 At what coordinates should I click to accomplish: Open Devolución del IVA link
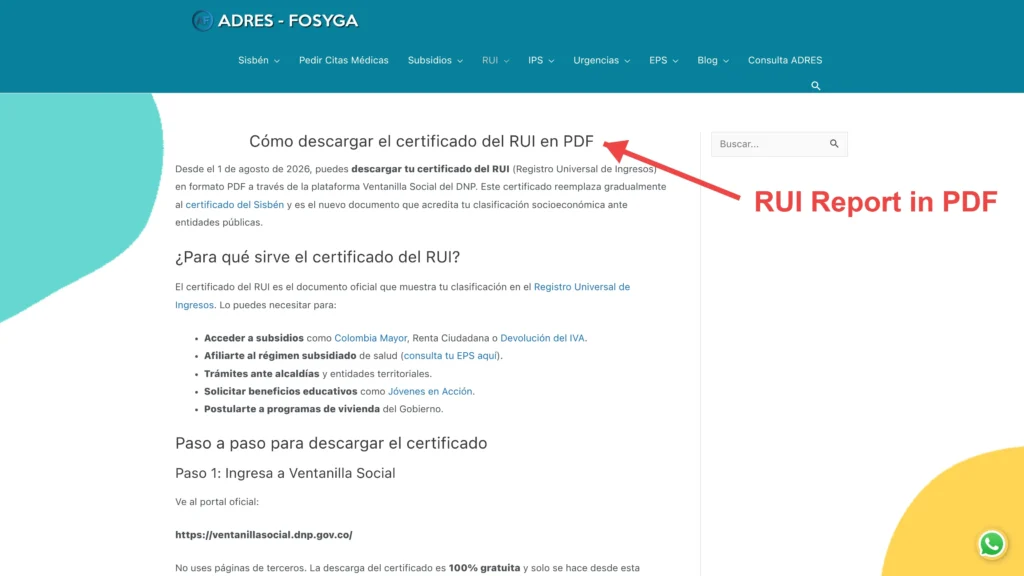pyautogui.click(x=542, y=338)
